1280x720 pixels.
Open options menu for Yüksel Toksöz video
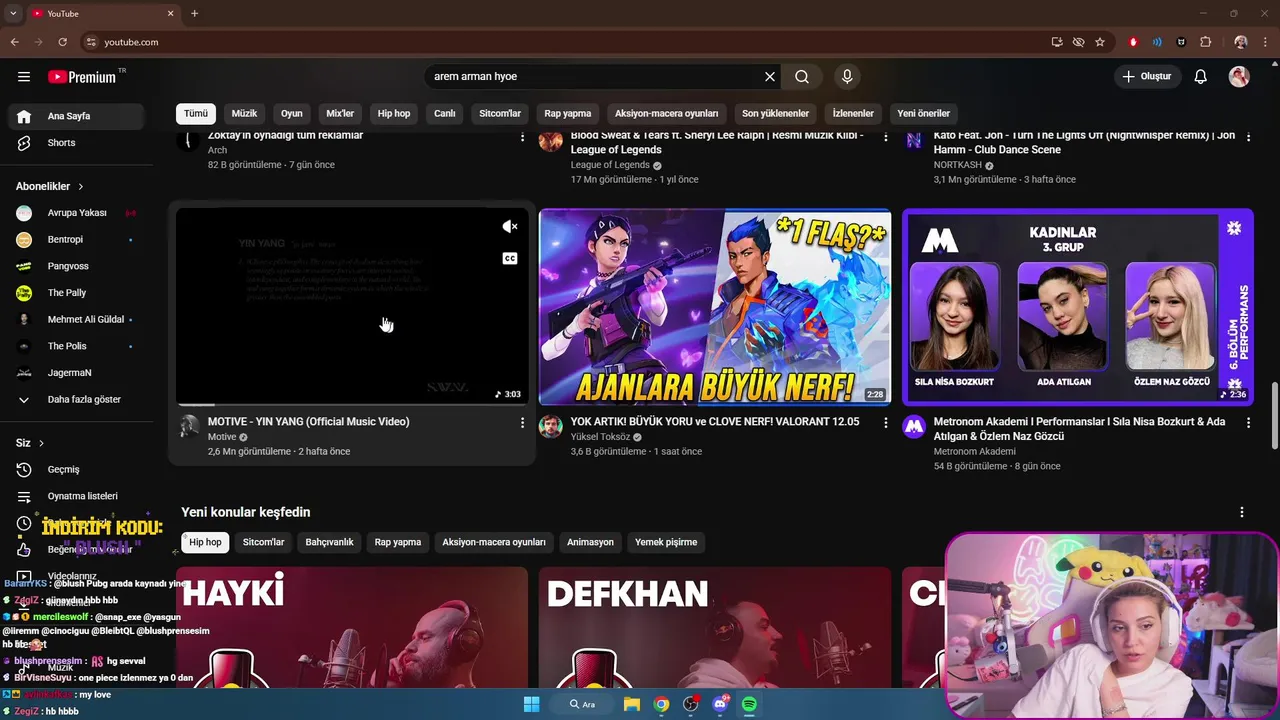(885, 423)
